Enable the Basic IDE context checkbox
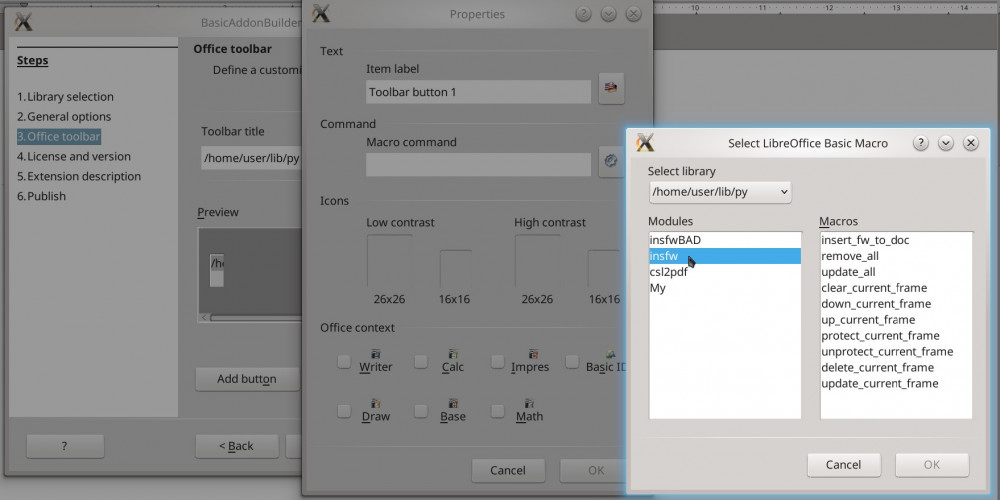 pos(572,362)
